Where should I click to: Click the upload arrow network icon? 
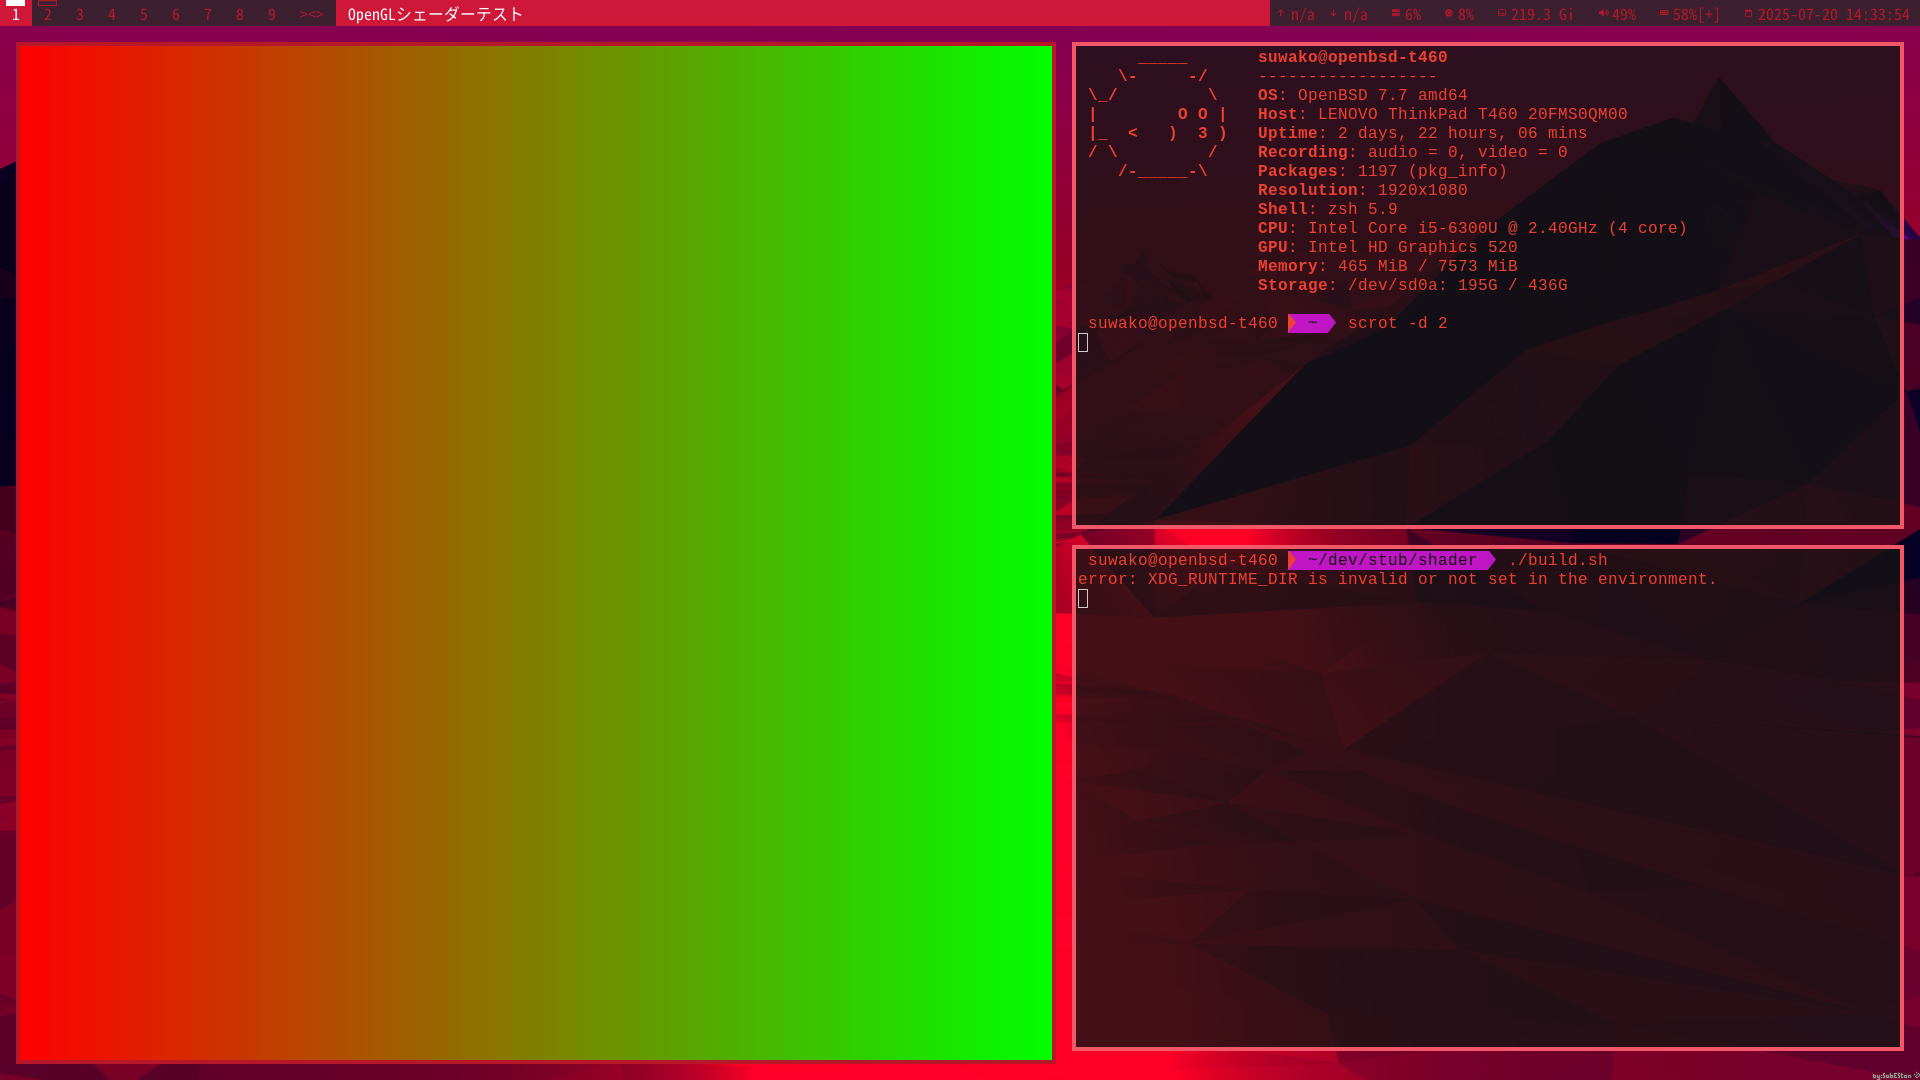(1281, 13)
